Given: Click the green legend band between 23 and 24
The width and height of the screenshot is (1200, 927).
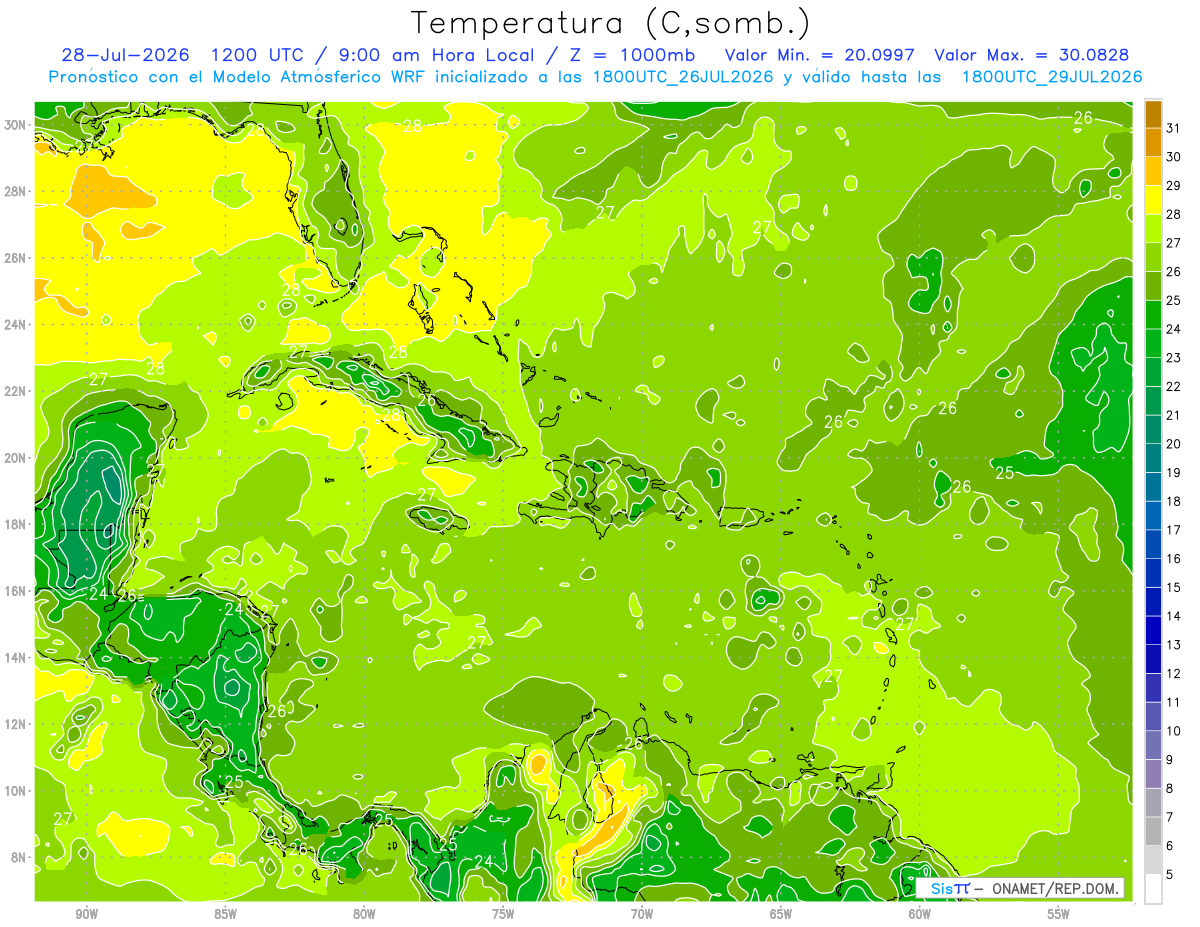Looking at the screenshot, I should pos(1153,343).
